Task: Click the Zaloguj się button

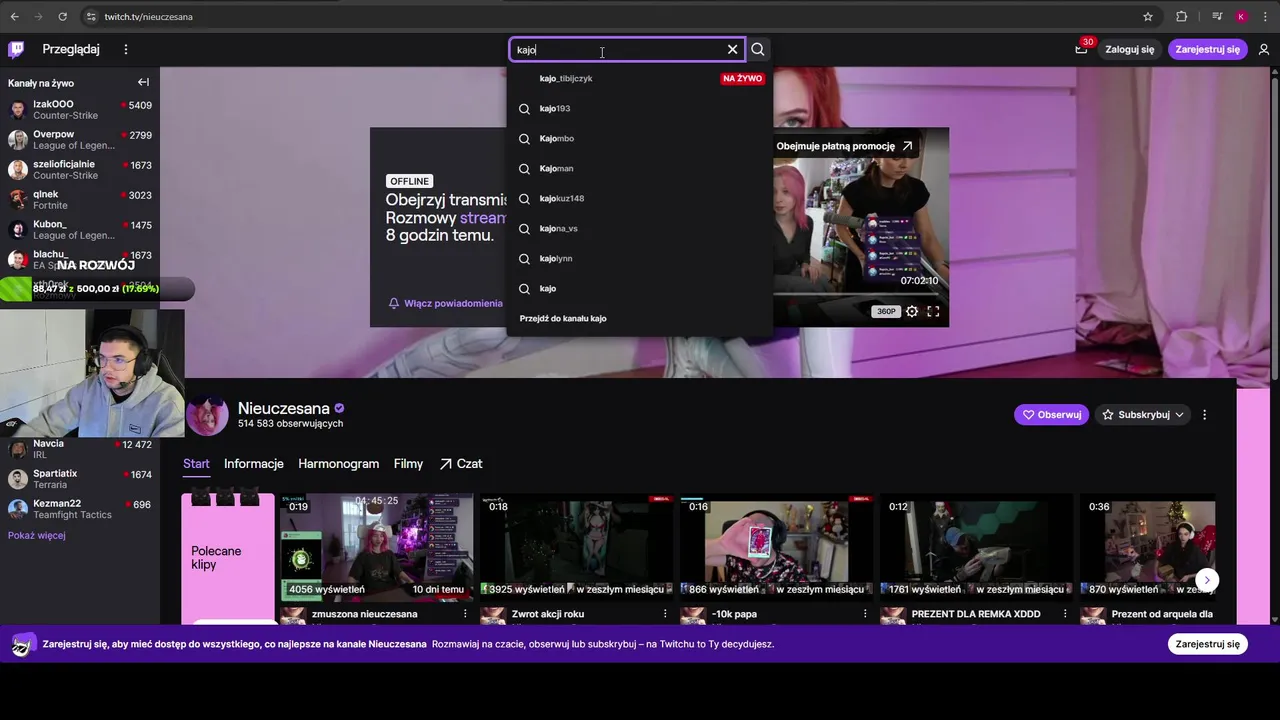Action: 1130,49
